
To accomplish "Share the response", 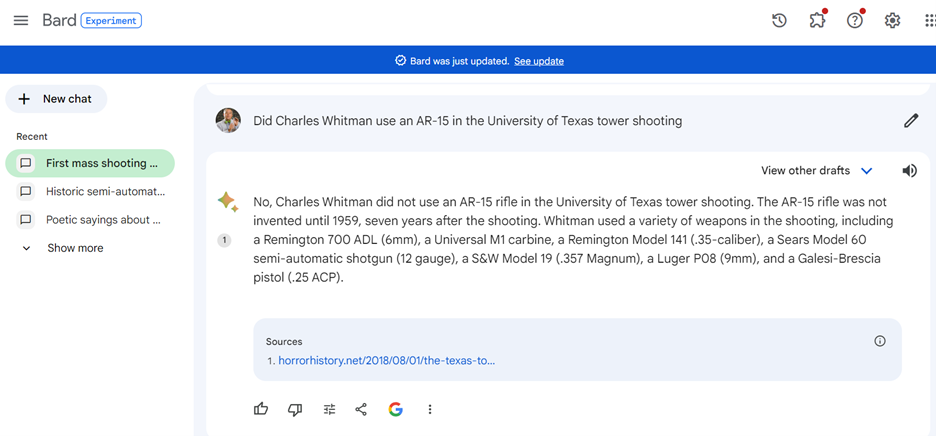I will click(361, 409).
